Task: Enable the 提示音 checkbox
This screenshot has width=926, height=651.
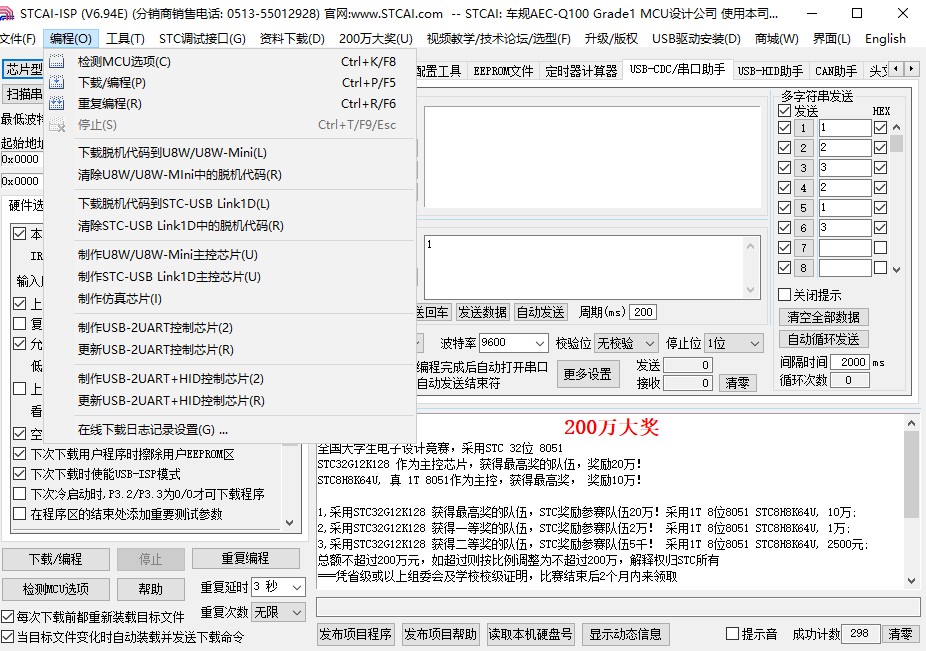Action: point(732,634)
